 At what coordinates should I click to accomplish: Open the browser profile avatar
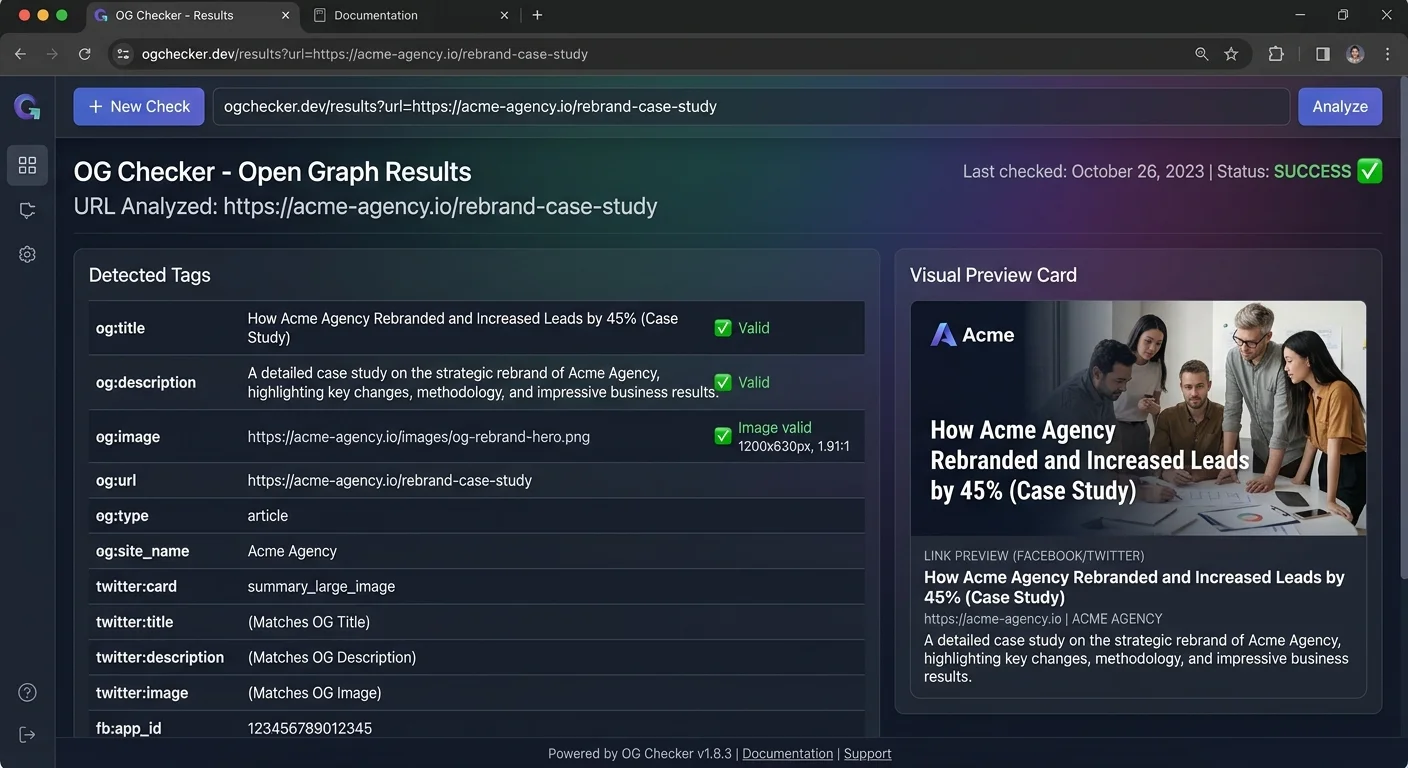point(1355,54)
